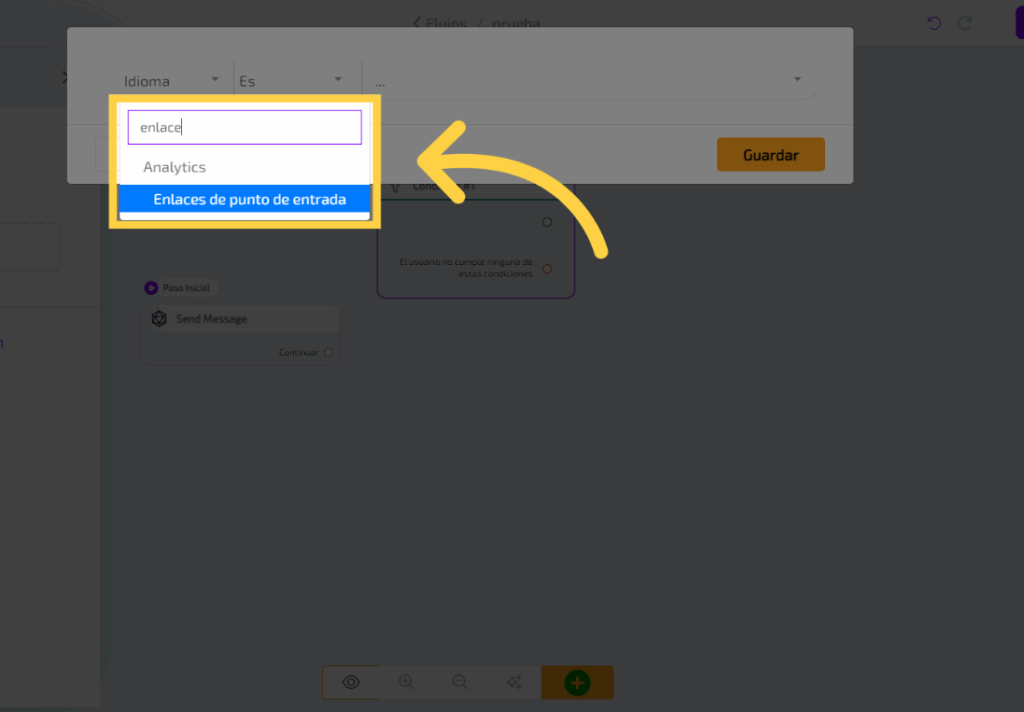The height and width of the screenshot is (712, 1024).
Task: Click the Send Message node icon
Action: (x=159, y=319)
